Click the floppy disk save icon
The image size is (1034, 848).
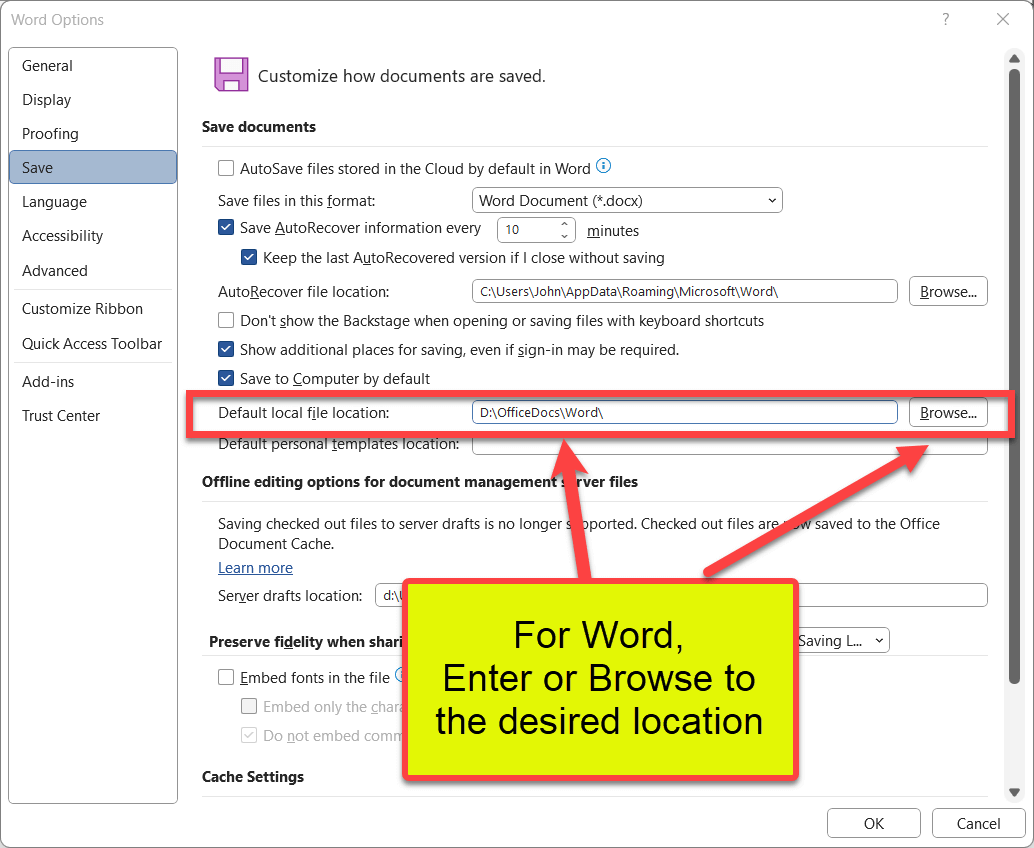(x=230, y=74)
